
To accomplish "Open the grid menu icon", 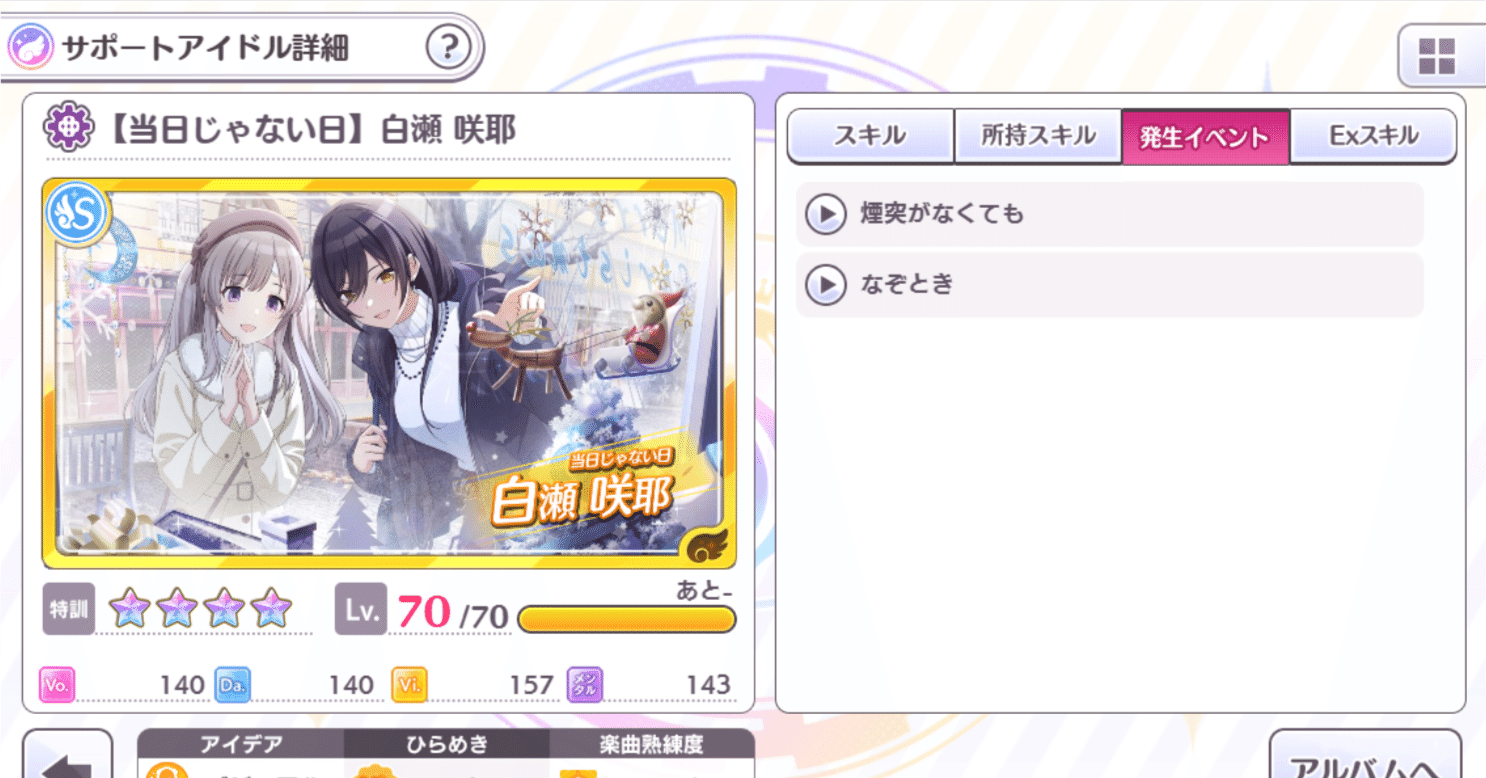I will point(1436,56).
